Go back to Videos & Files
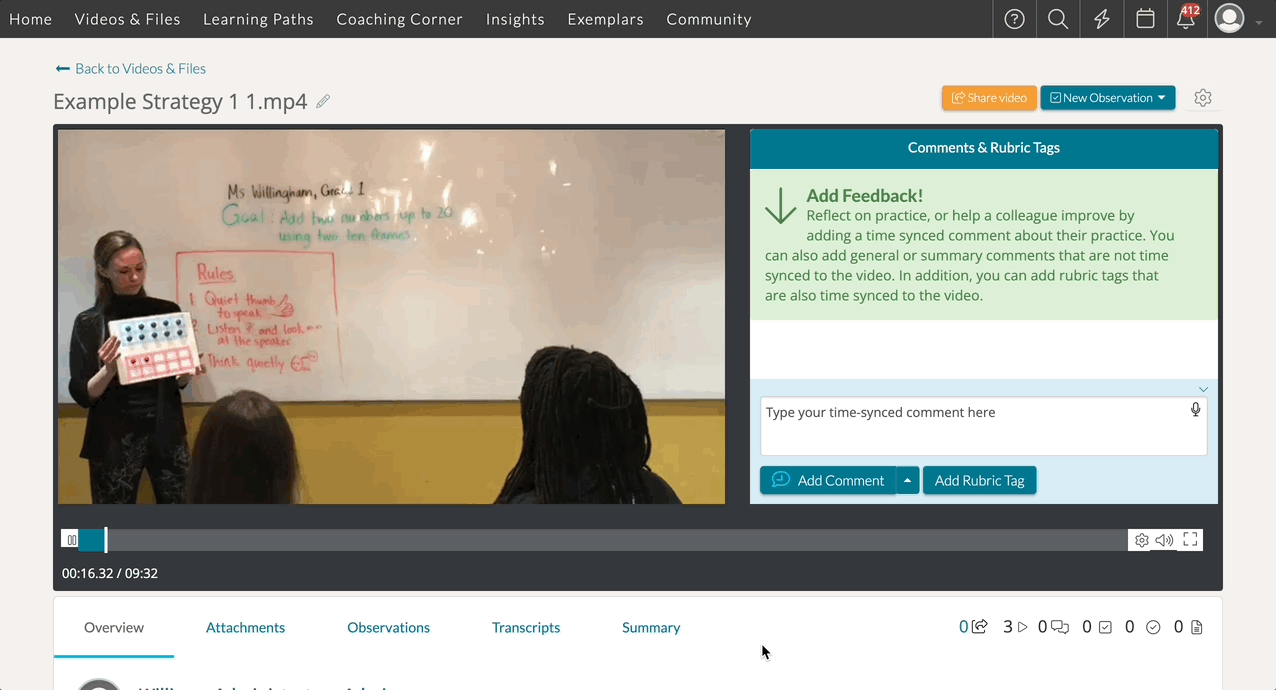Viewport: 1276px width, 690px height. [x=131, y=69]
